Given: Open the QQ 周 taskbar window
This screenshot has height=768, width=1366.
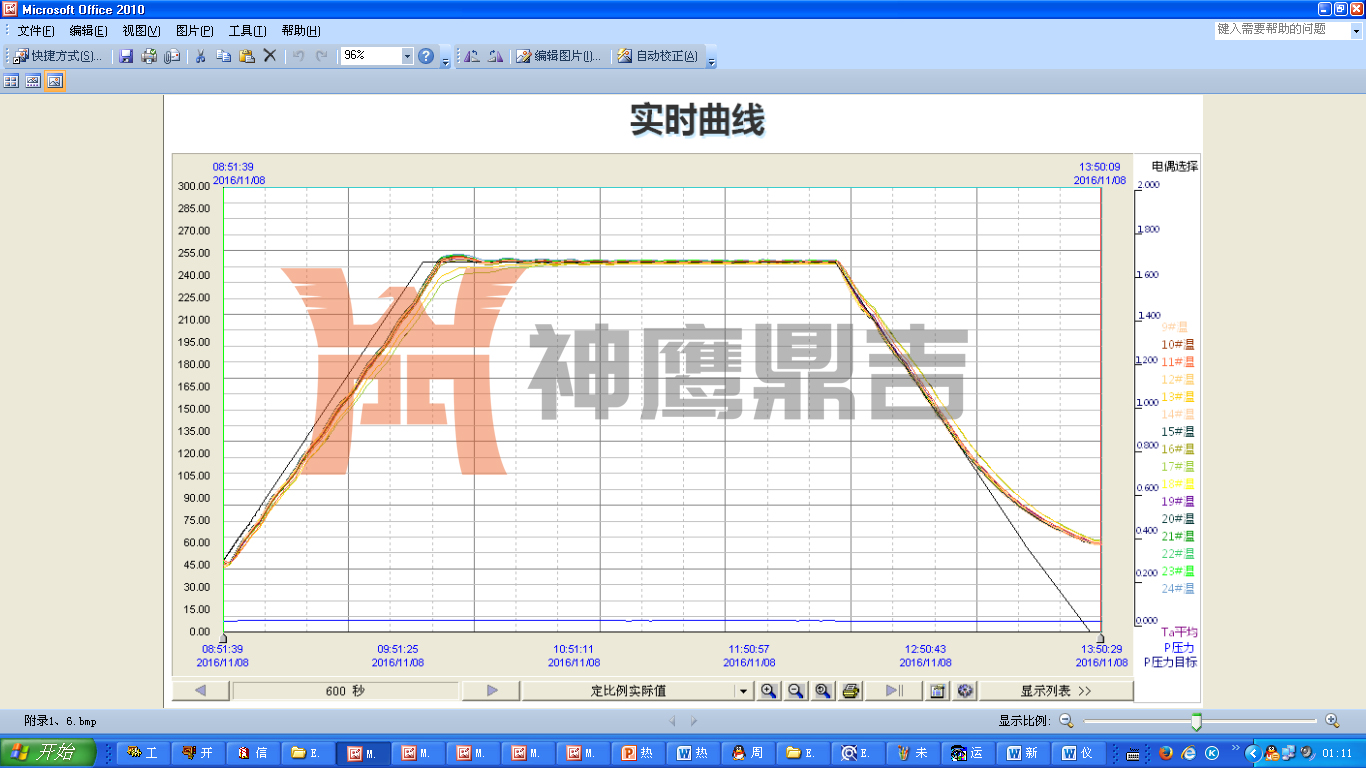Looking at the screenshot, I should [748, 753].
